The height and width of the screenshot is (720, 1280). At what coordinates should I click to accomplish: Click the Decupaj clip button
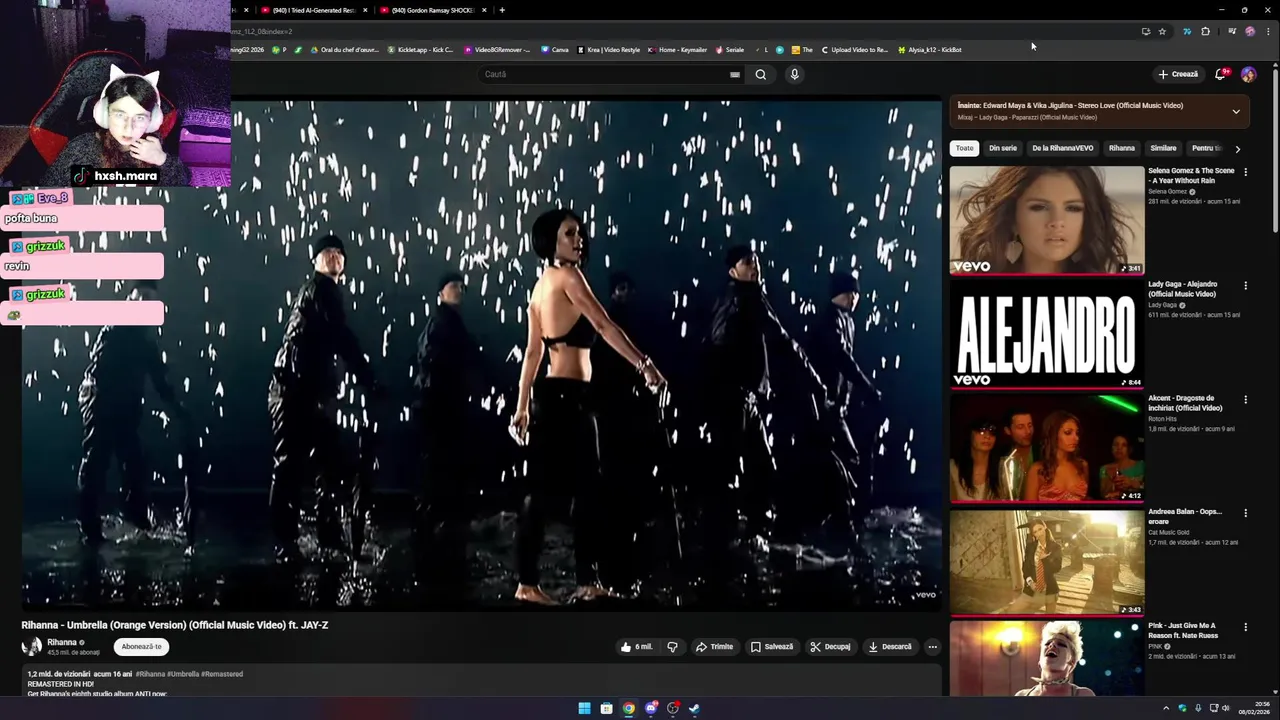830,647
